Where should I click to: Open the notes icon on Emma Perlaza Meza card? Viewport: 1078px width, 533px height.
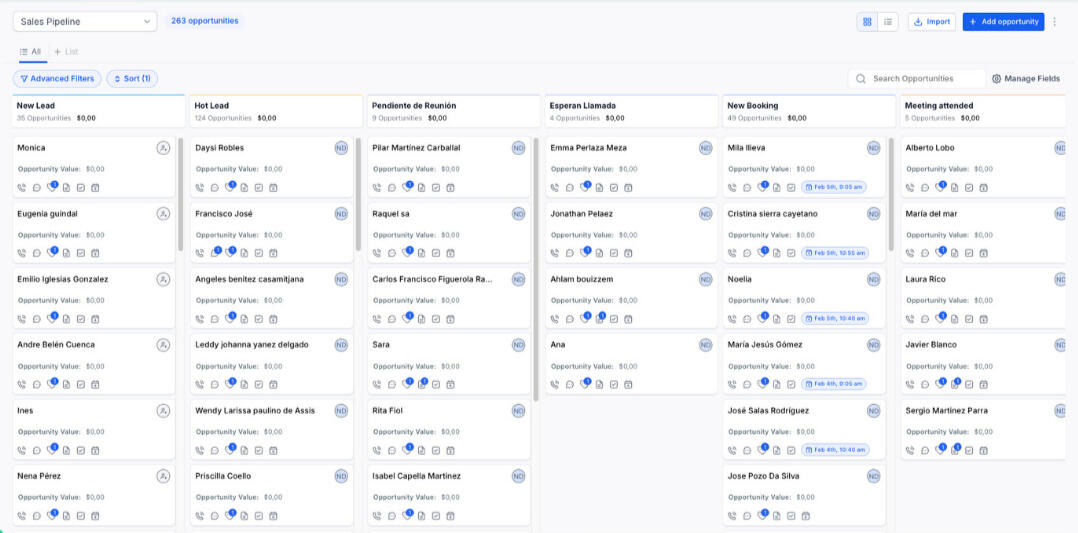tap(599, 187)
